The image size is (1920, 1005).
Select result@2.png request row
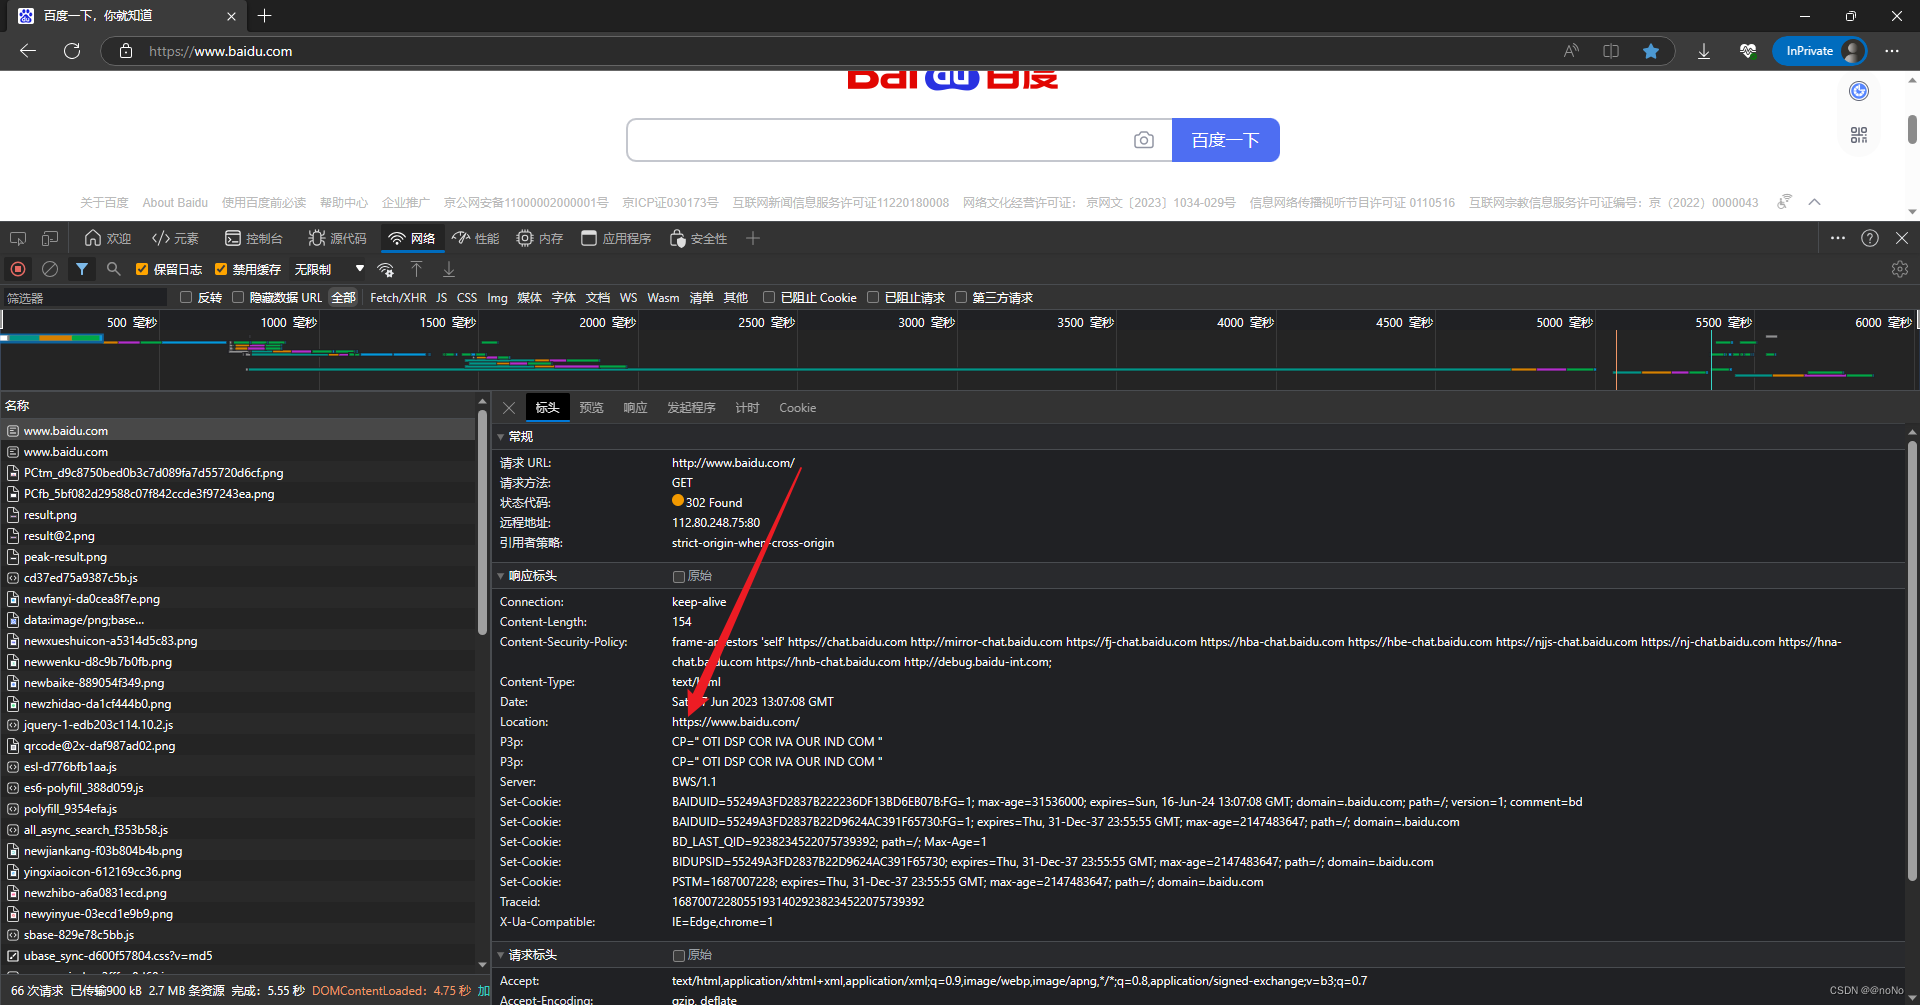[238, 536]
